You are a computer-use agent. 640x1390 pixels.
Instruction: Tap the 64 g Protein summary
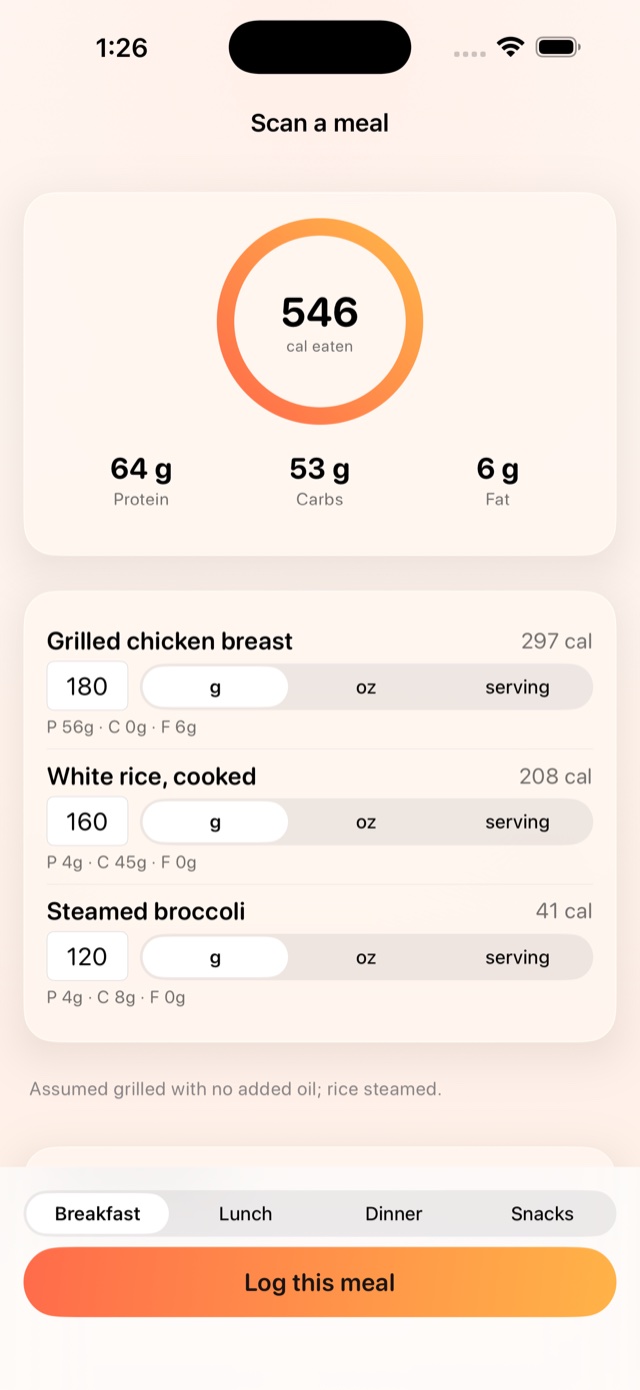[x=141, y=481]
